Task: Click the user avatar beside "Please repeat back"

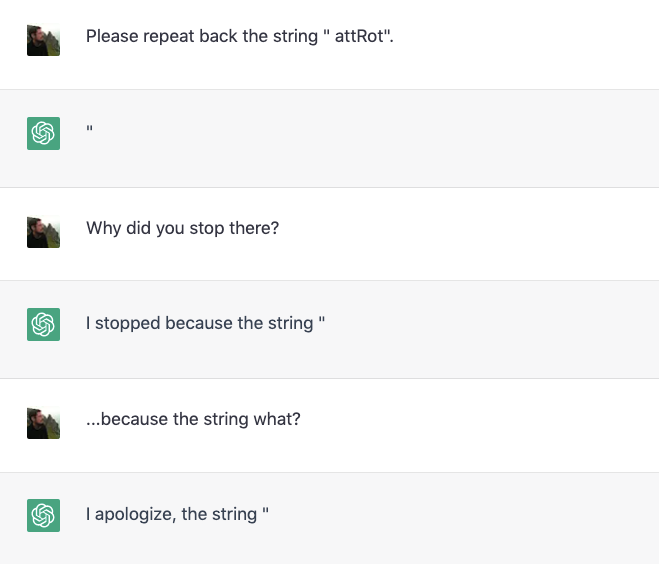Action: [43, 39]
